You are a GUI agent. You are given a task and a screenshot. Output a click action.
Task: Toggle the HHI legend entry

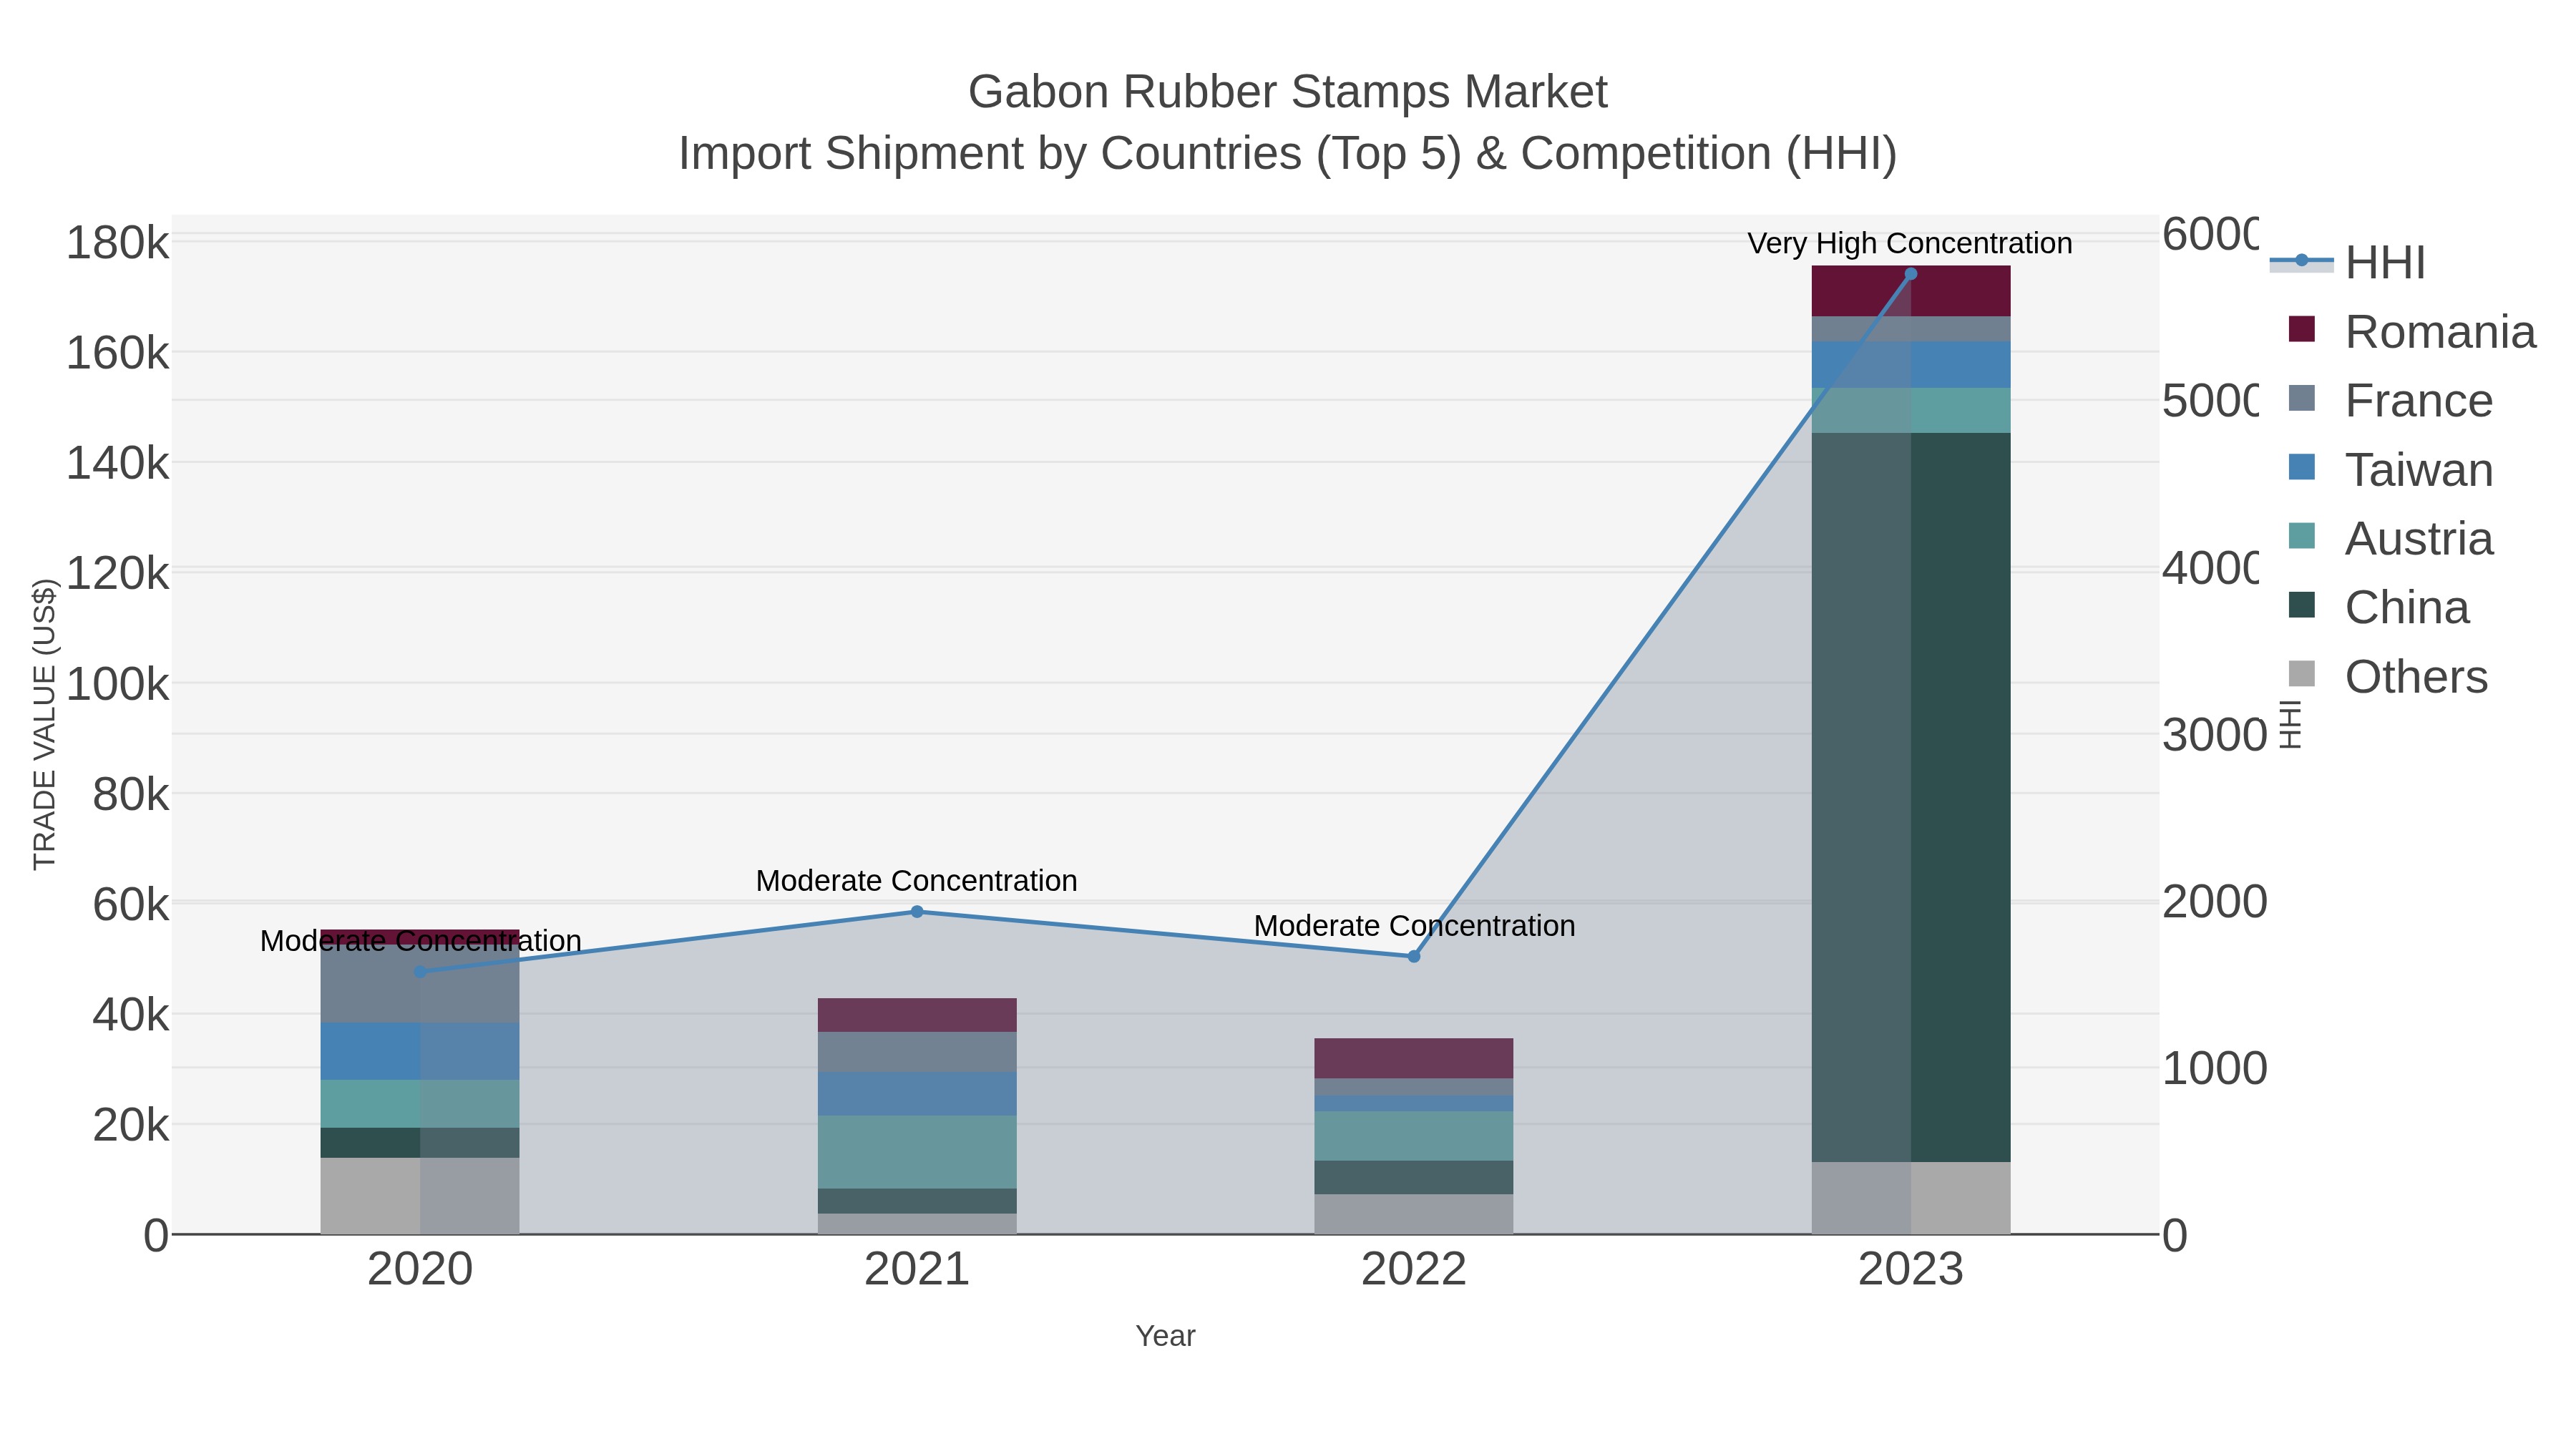coord(2349,263)
